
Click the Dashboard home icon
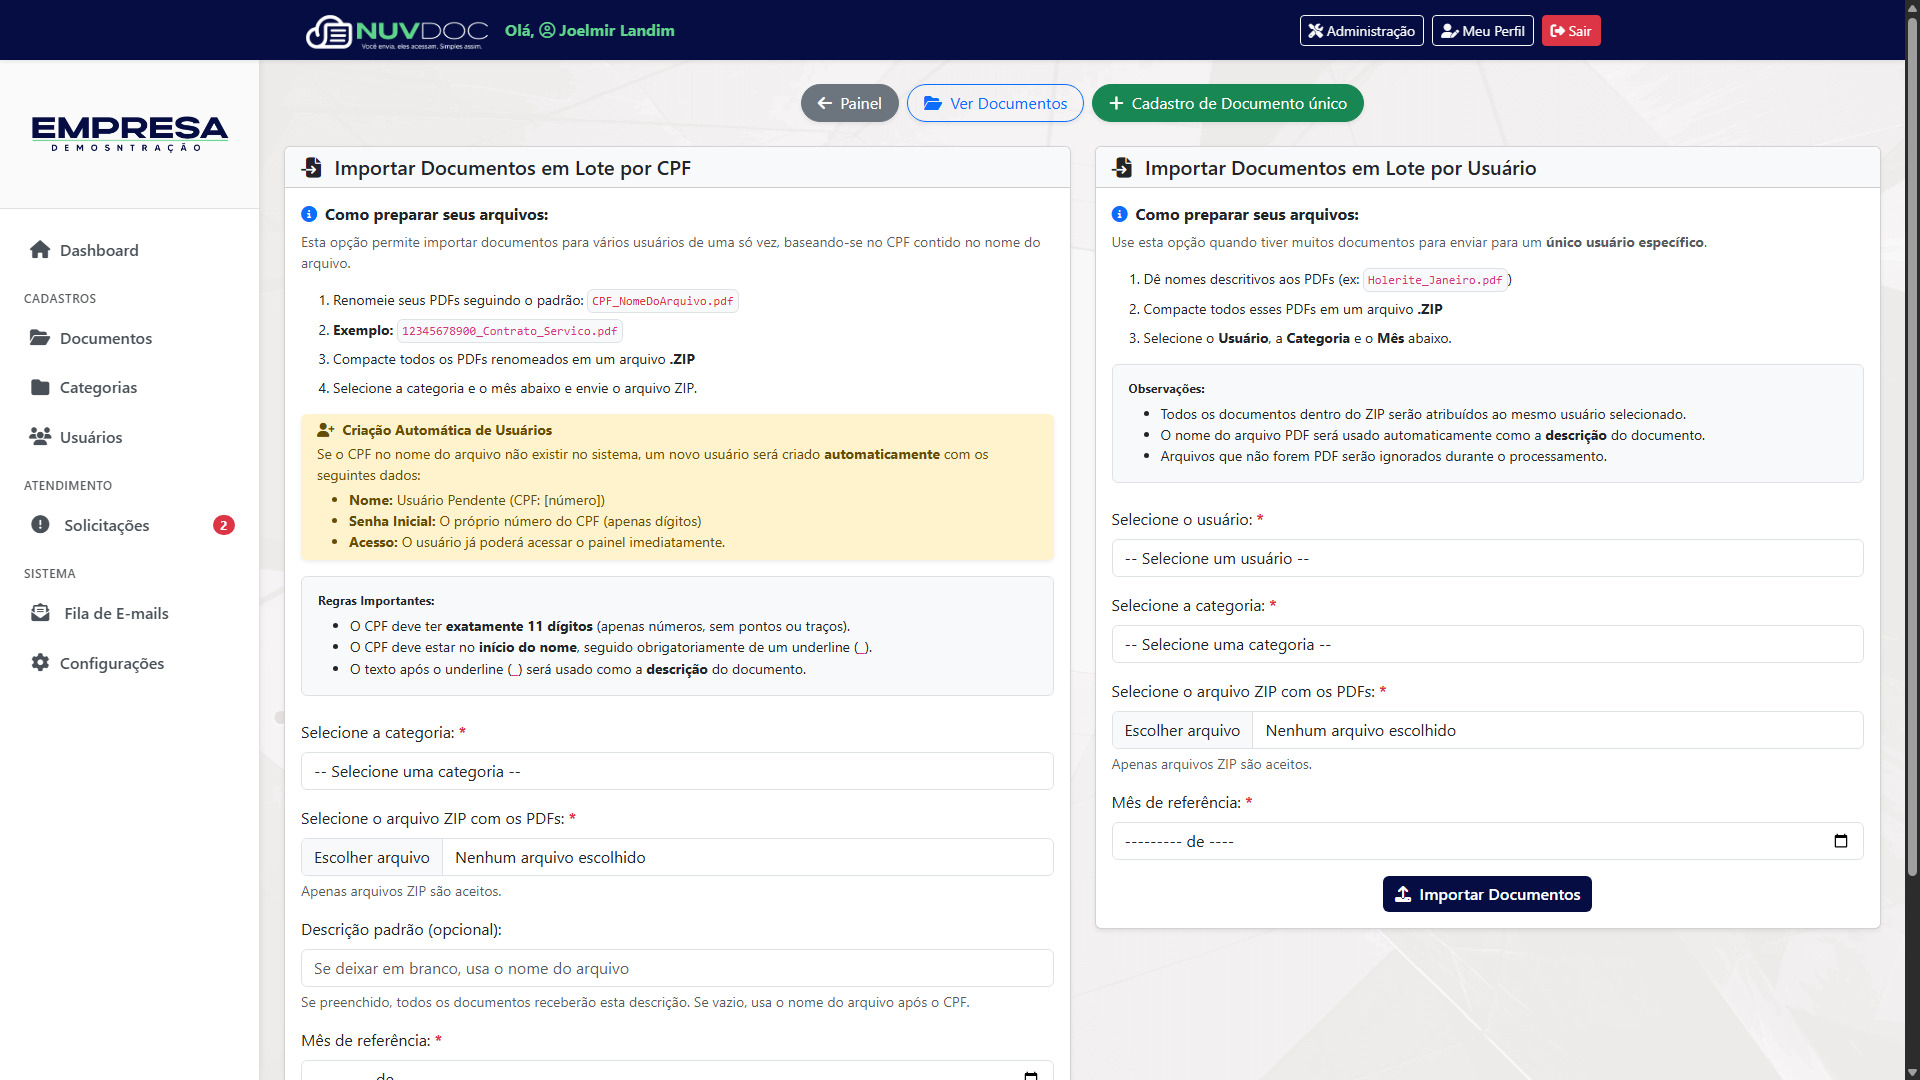coord(40,250)
